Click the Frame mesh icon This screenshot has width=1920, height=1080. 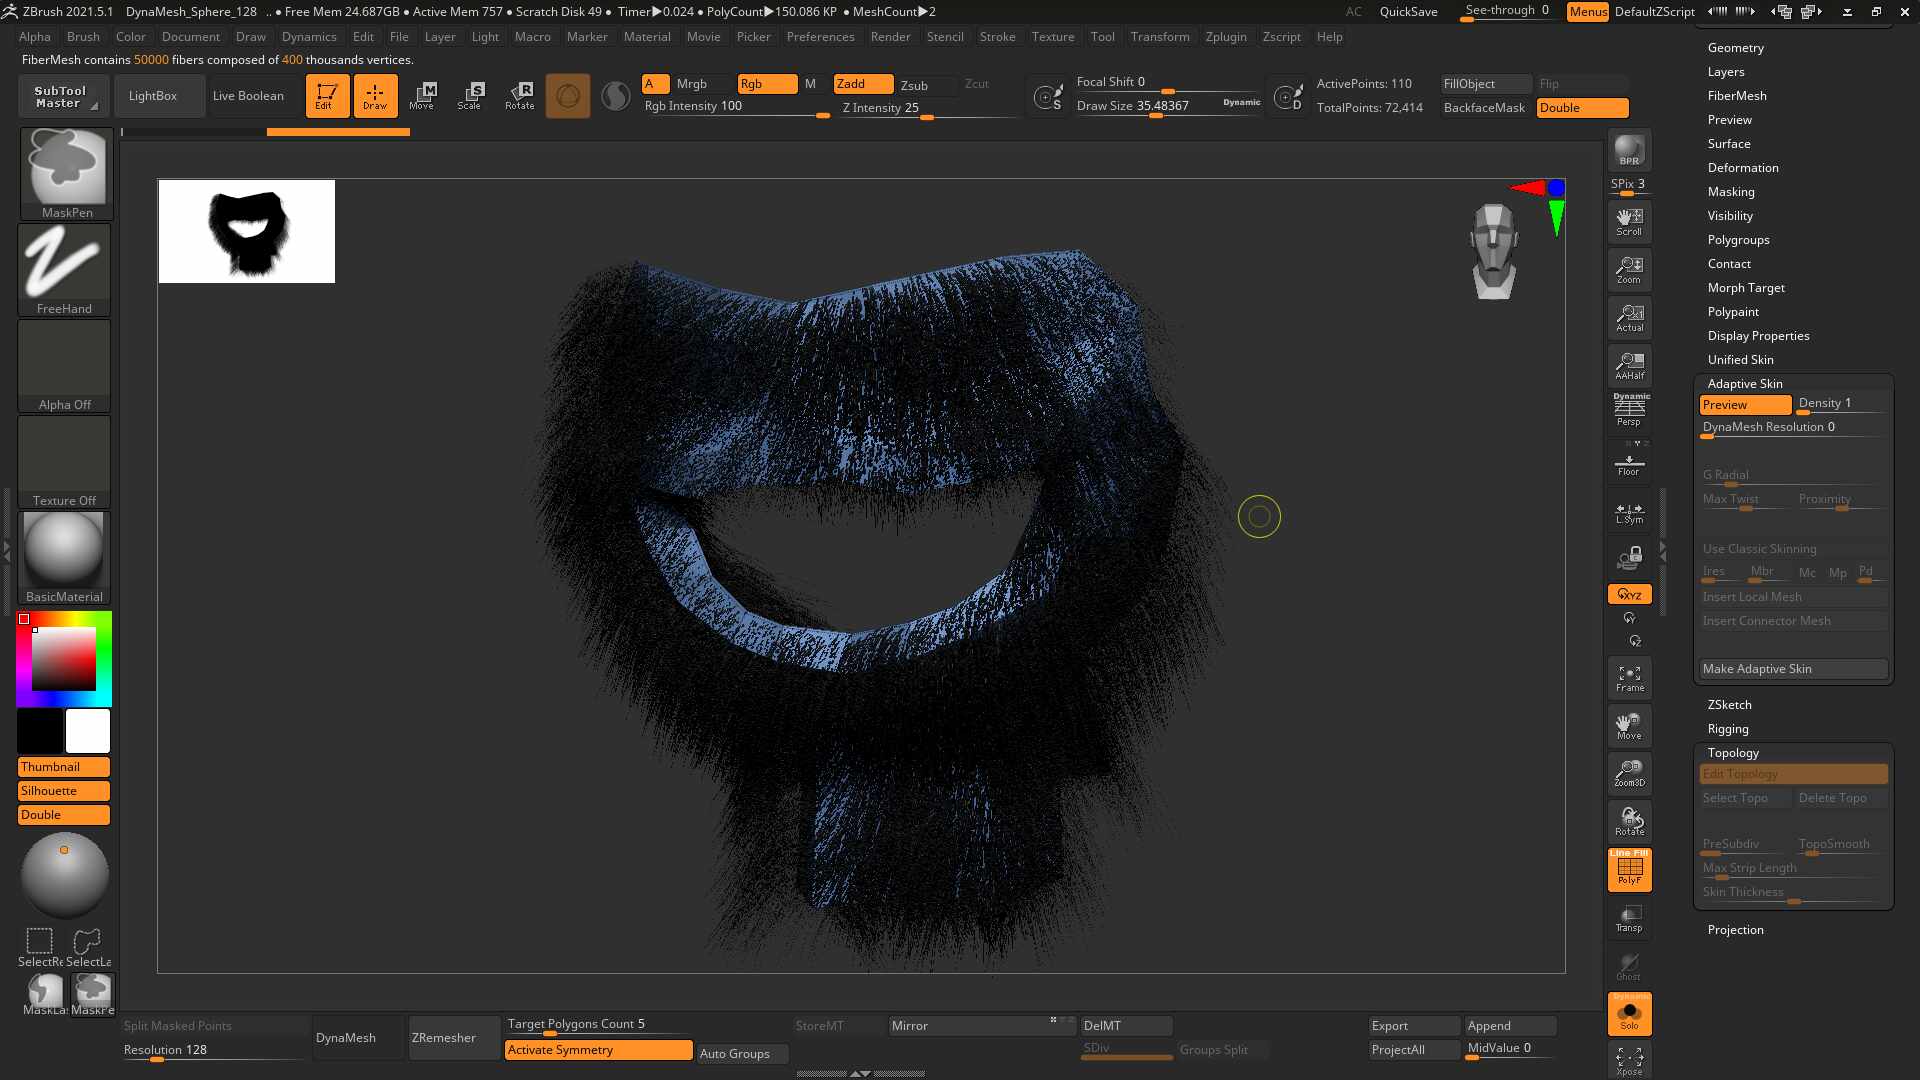1629,678
